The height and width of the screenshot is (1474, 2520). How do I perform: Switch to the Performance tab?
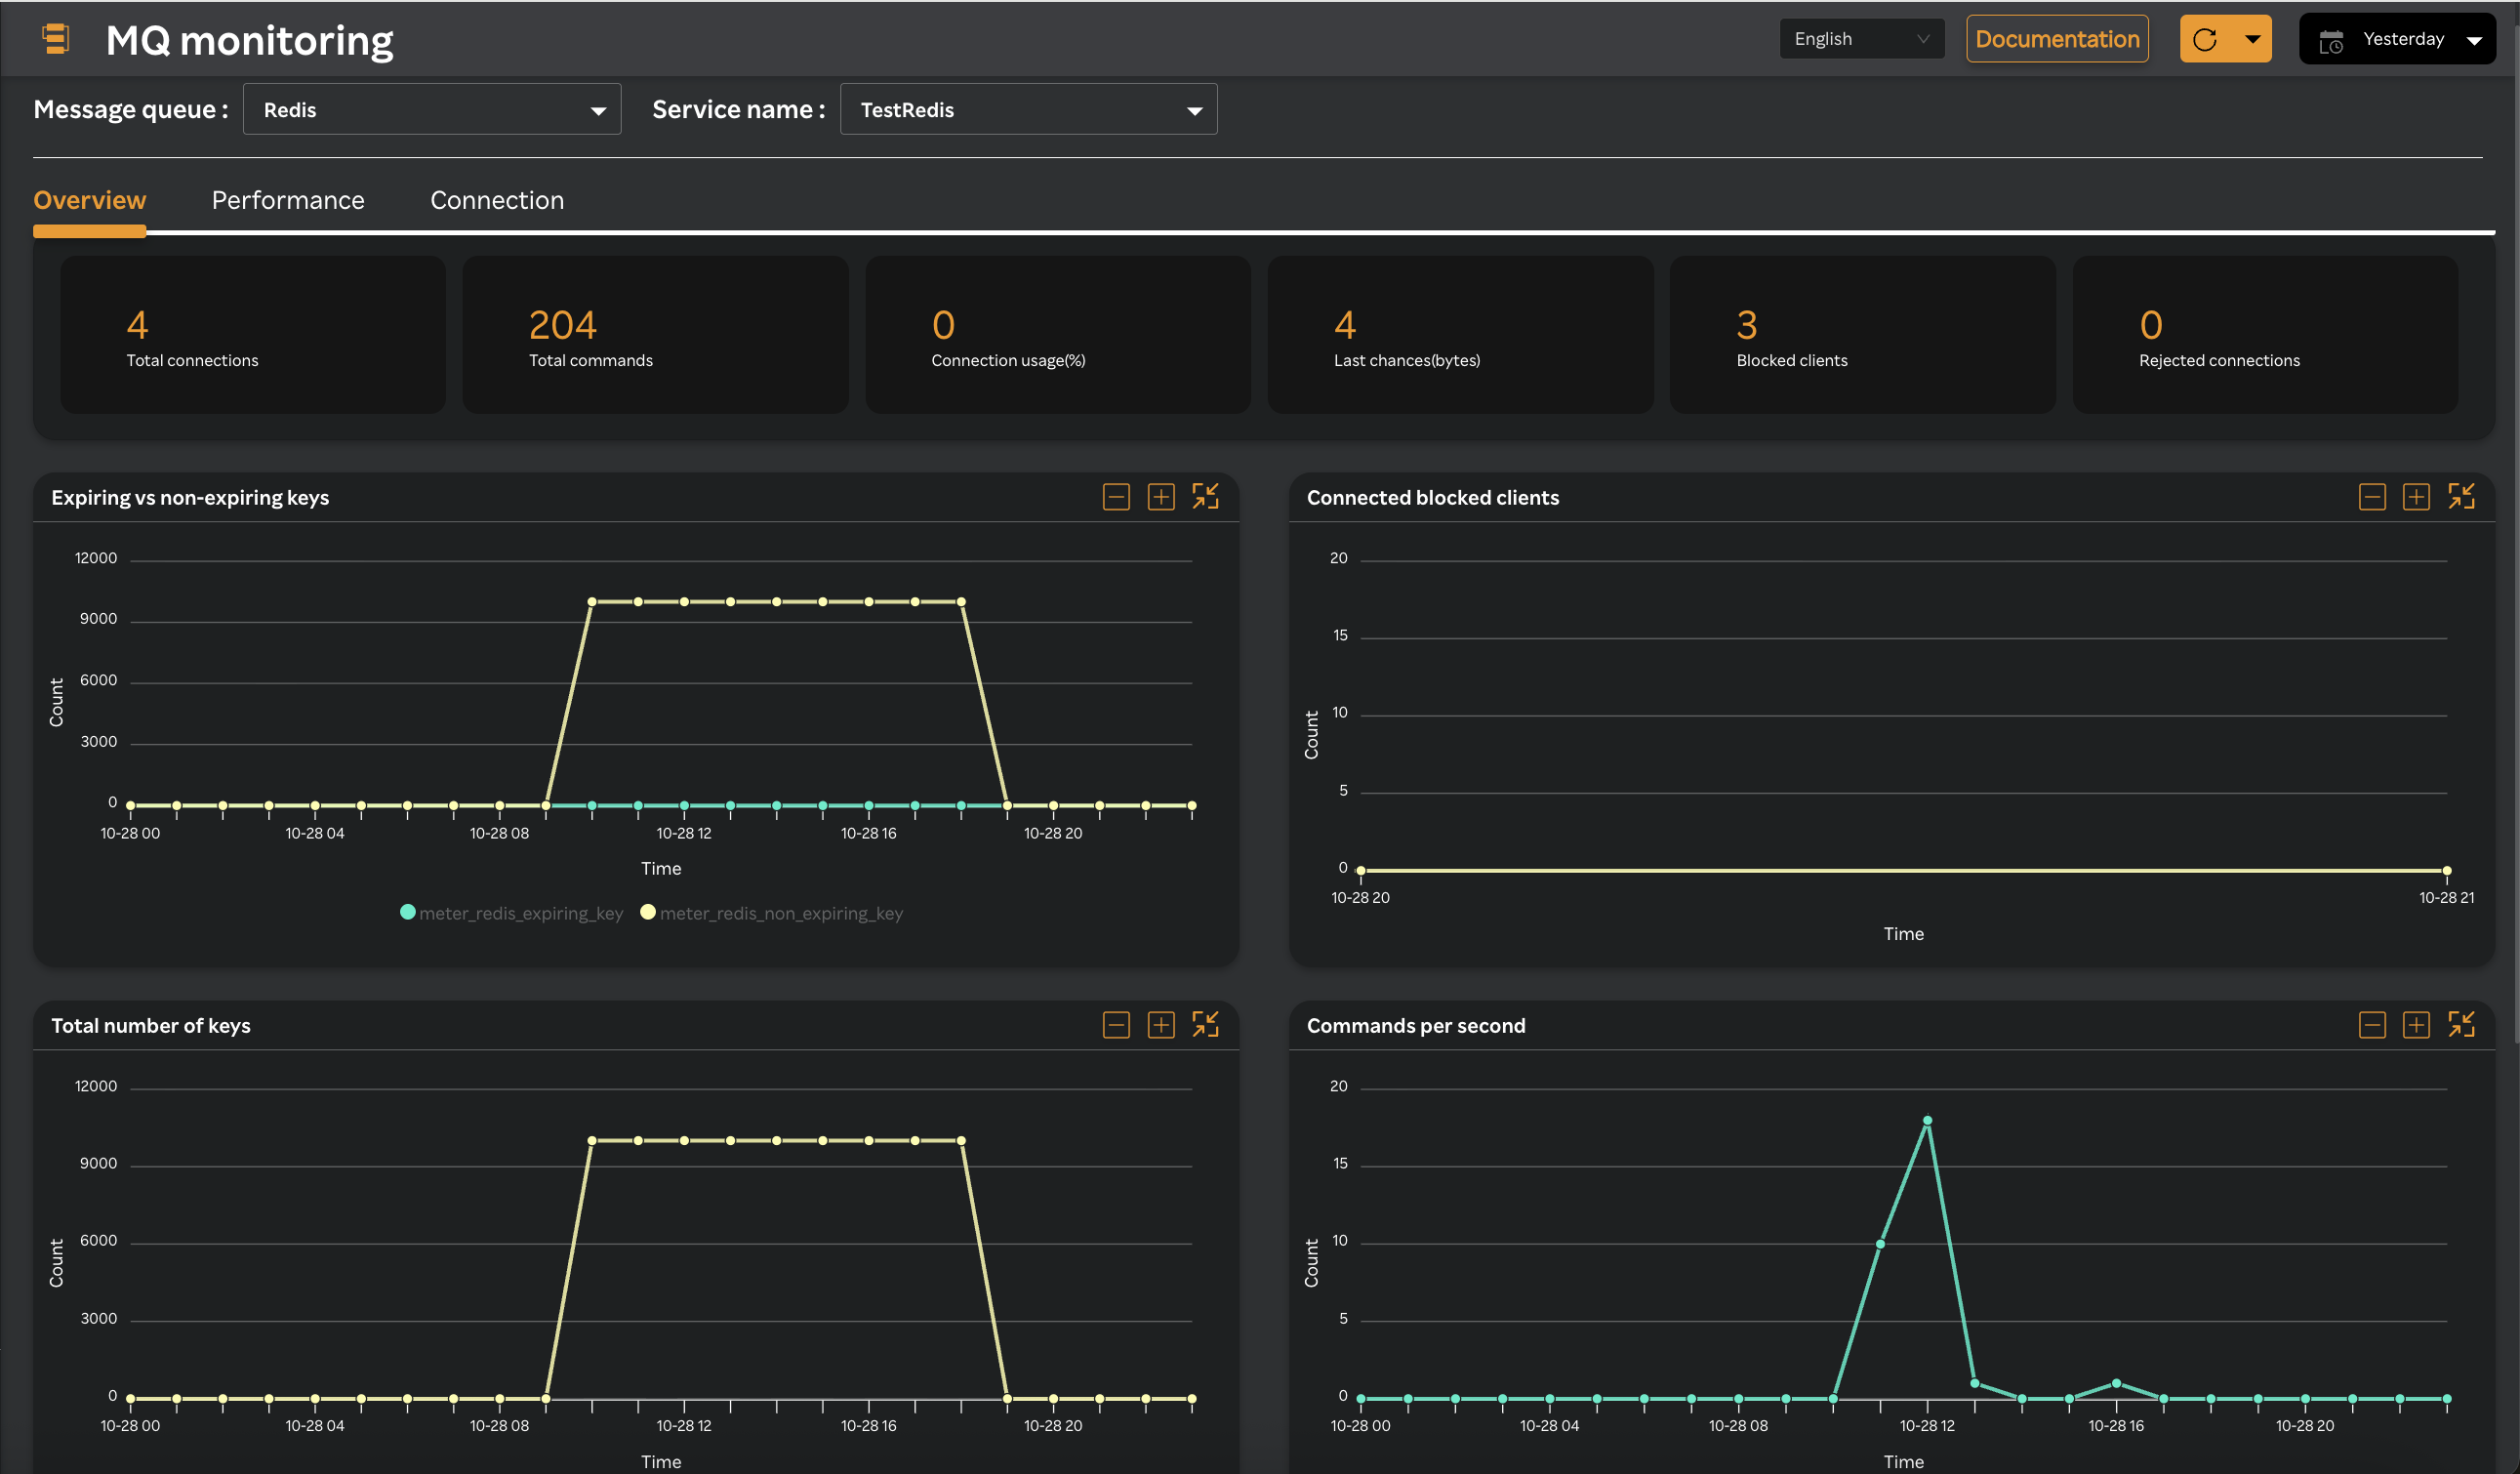[x=287, y=200]
